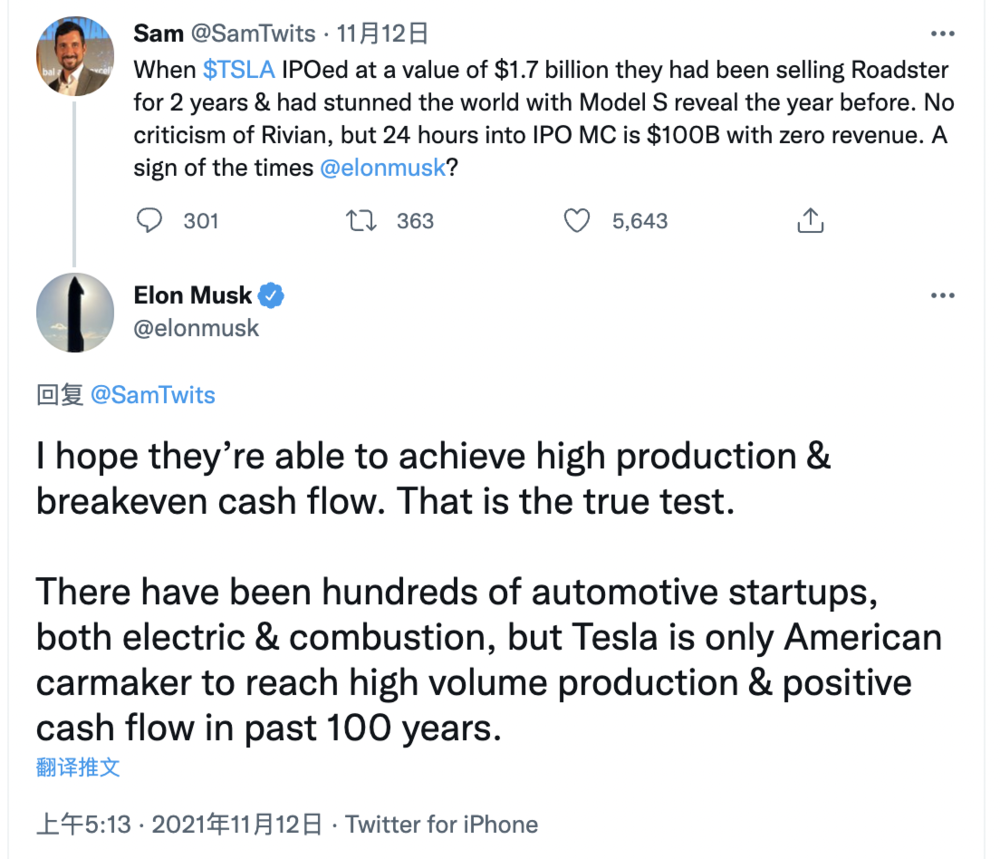Click the @elonmusk handle under the name
The image size is (1000, 859).
196,327
